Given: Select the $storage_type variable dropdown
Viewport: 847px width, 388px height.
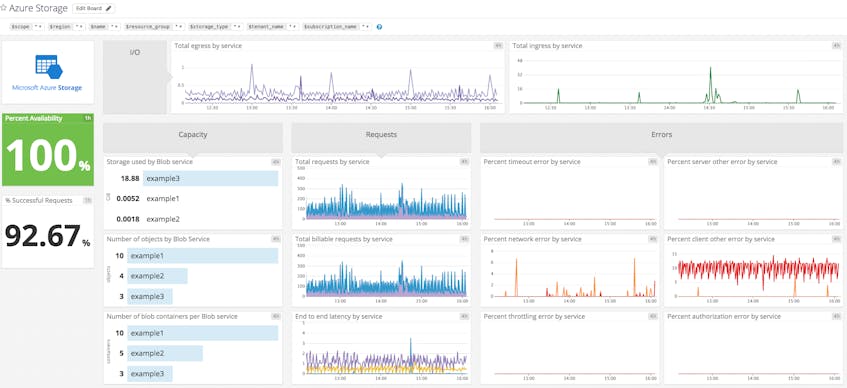Looking at the screenshot, I should [x=237, y=26].
